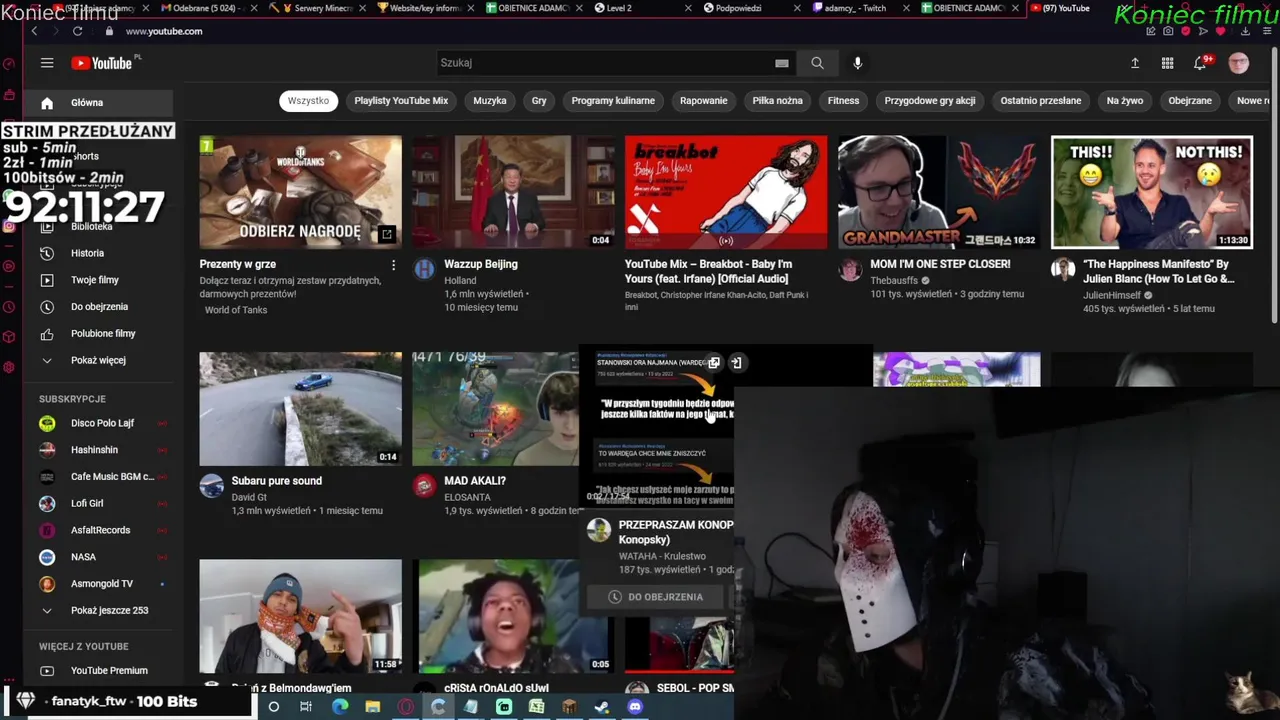Viewport: 1280px width, 720px height.
Task: Open MOM I'M ONE STEP CLOSER thumbnail
Action: coord(939,192)
